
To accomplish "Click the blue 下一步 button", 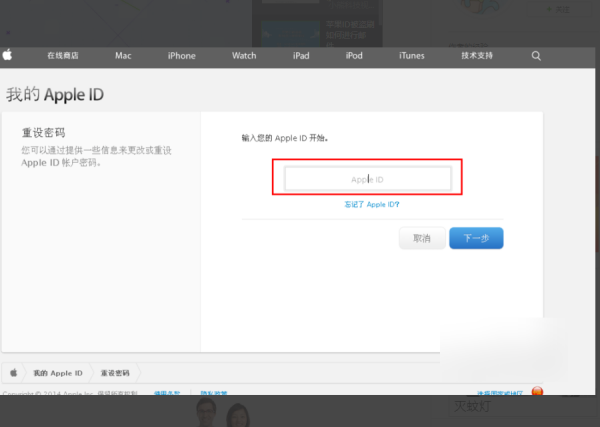I will point(476,238).
